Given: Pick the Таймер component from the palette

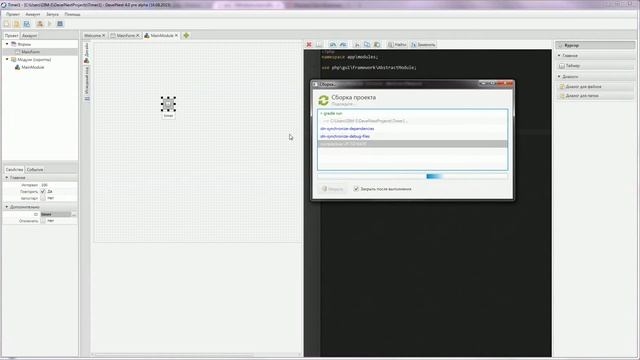Looking at the screenshot, I should coord(595,66).
